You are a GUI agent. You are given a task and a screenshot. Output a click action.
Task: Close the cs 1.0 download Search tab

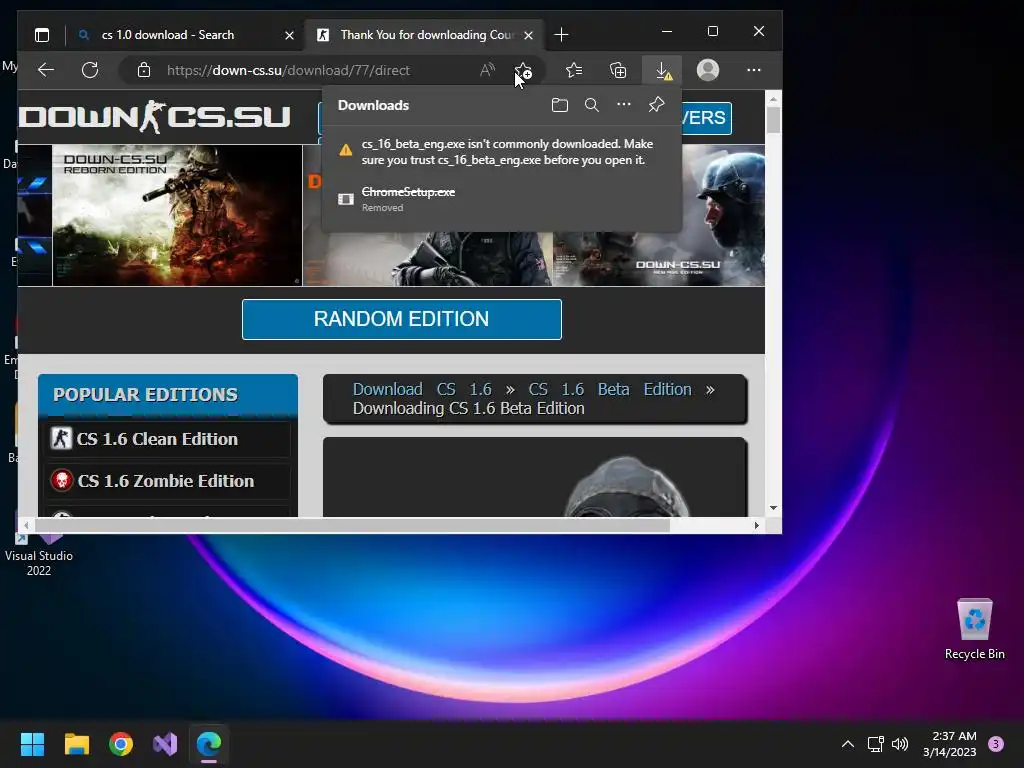(289, 35)
